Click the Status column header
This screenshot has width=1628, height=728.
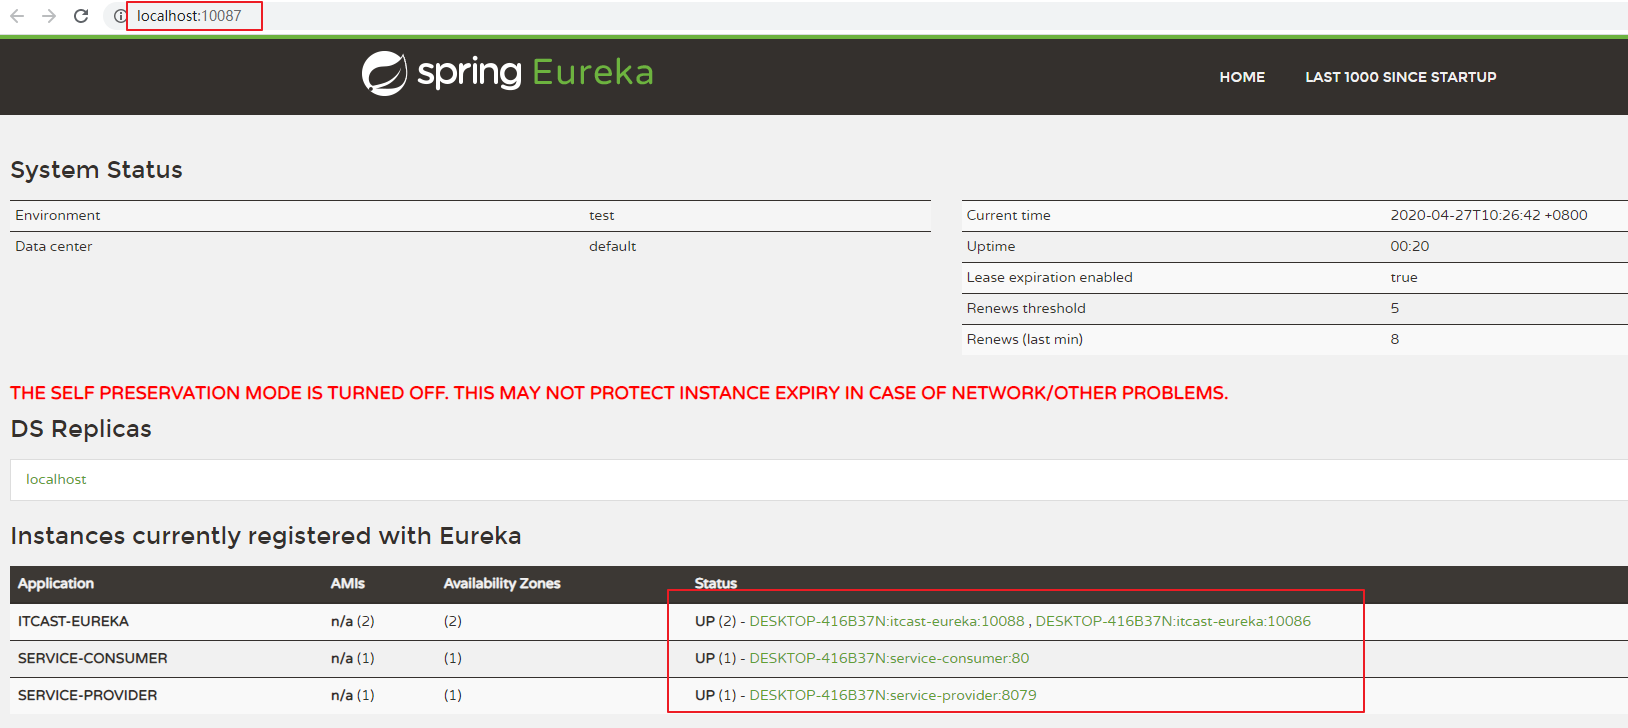point(716,583)
